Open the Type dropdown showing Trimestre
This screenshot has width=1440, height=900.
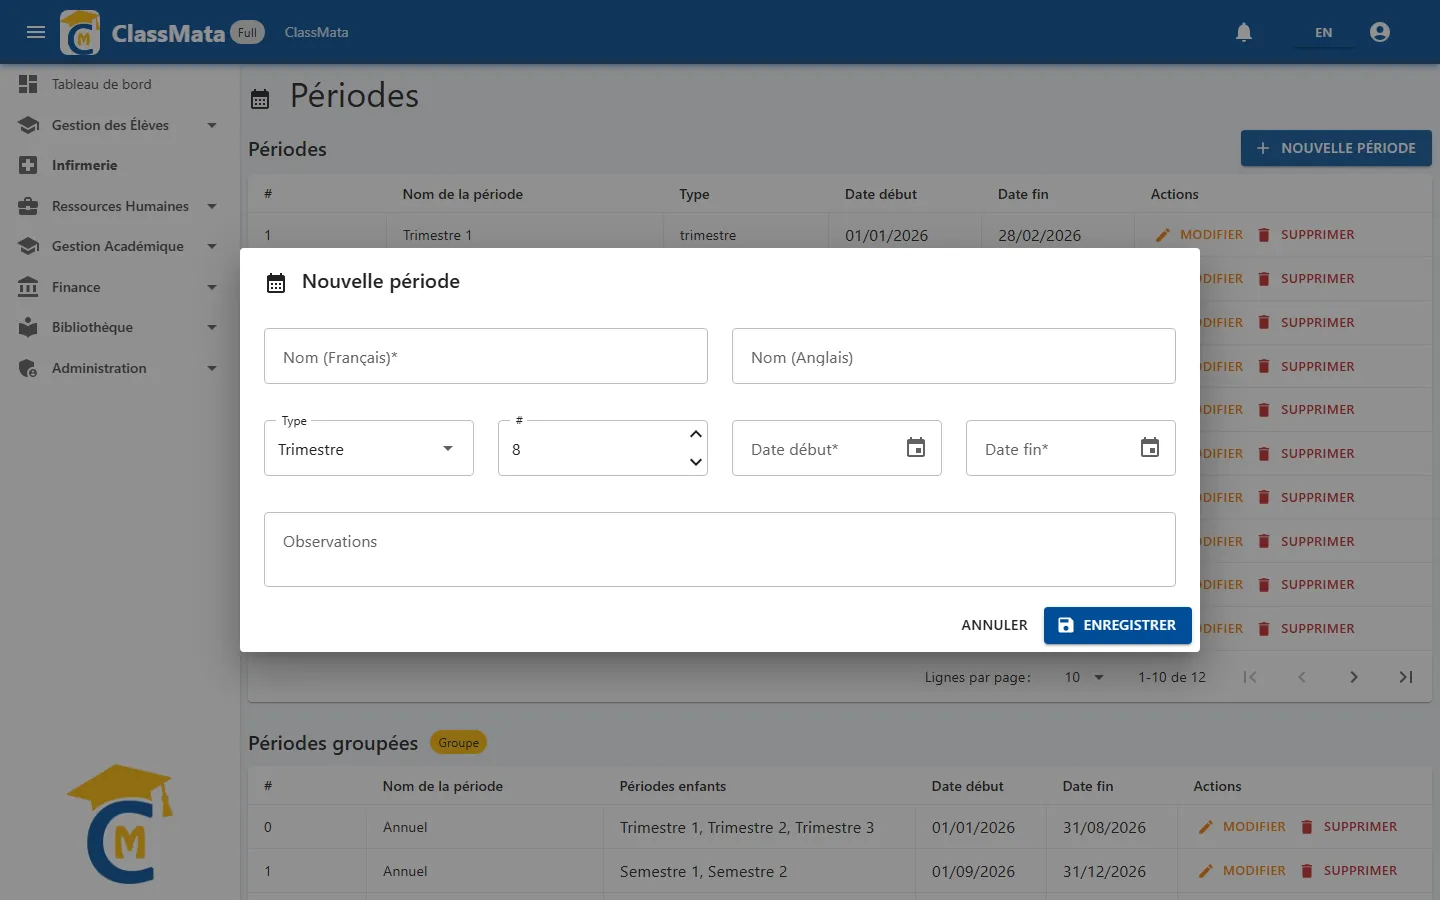coord(369,448)
